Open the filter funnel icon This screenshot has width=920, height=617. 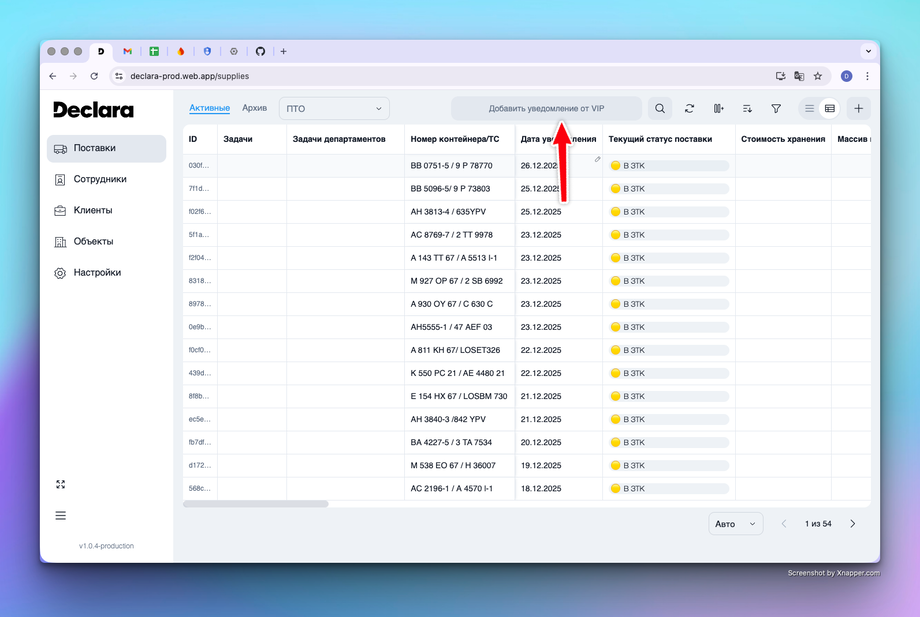(x=776, y=109)
